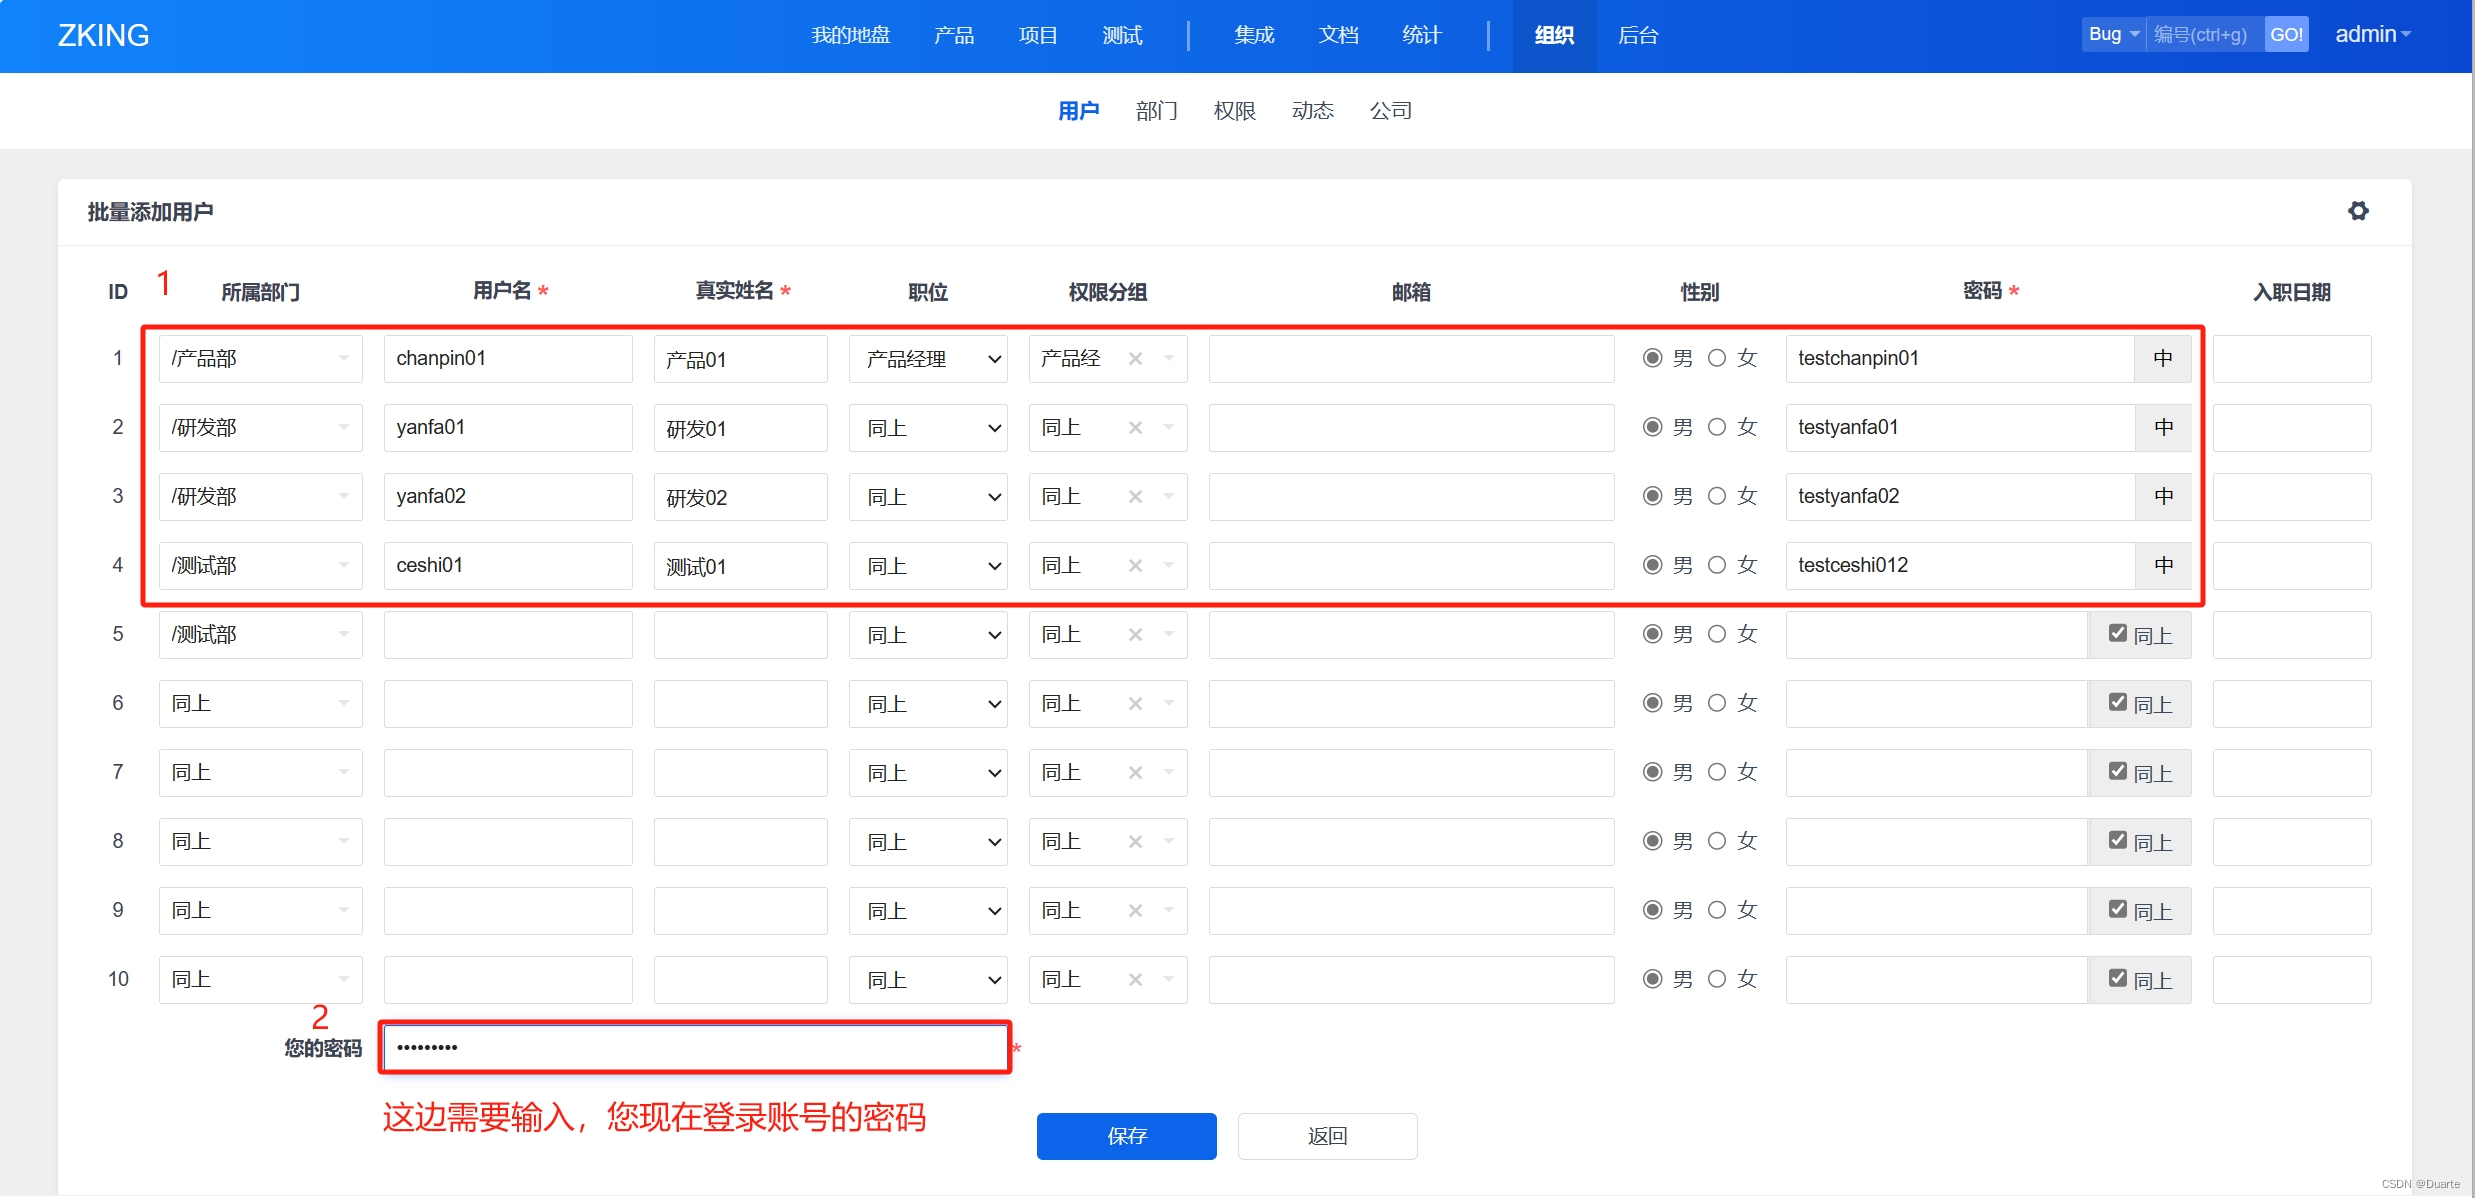Screen dimensions: 2475x1198
Task: Click the 您的密码 input field
Action: [695, 1048]
